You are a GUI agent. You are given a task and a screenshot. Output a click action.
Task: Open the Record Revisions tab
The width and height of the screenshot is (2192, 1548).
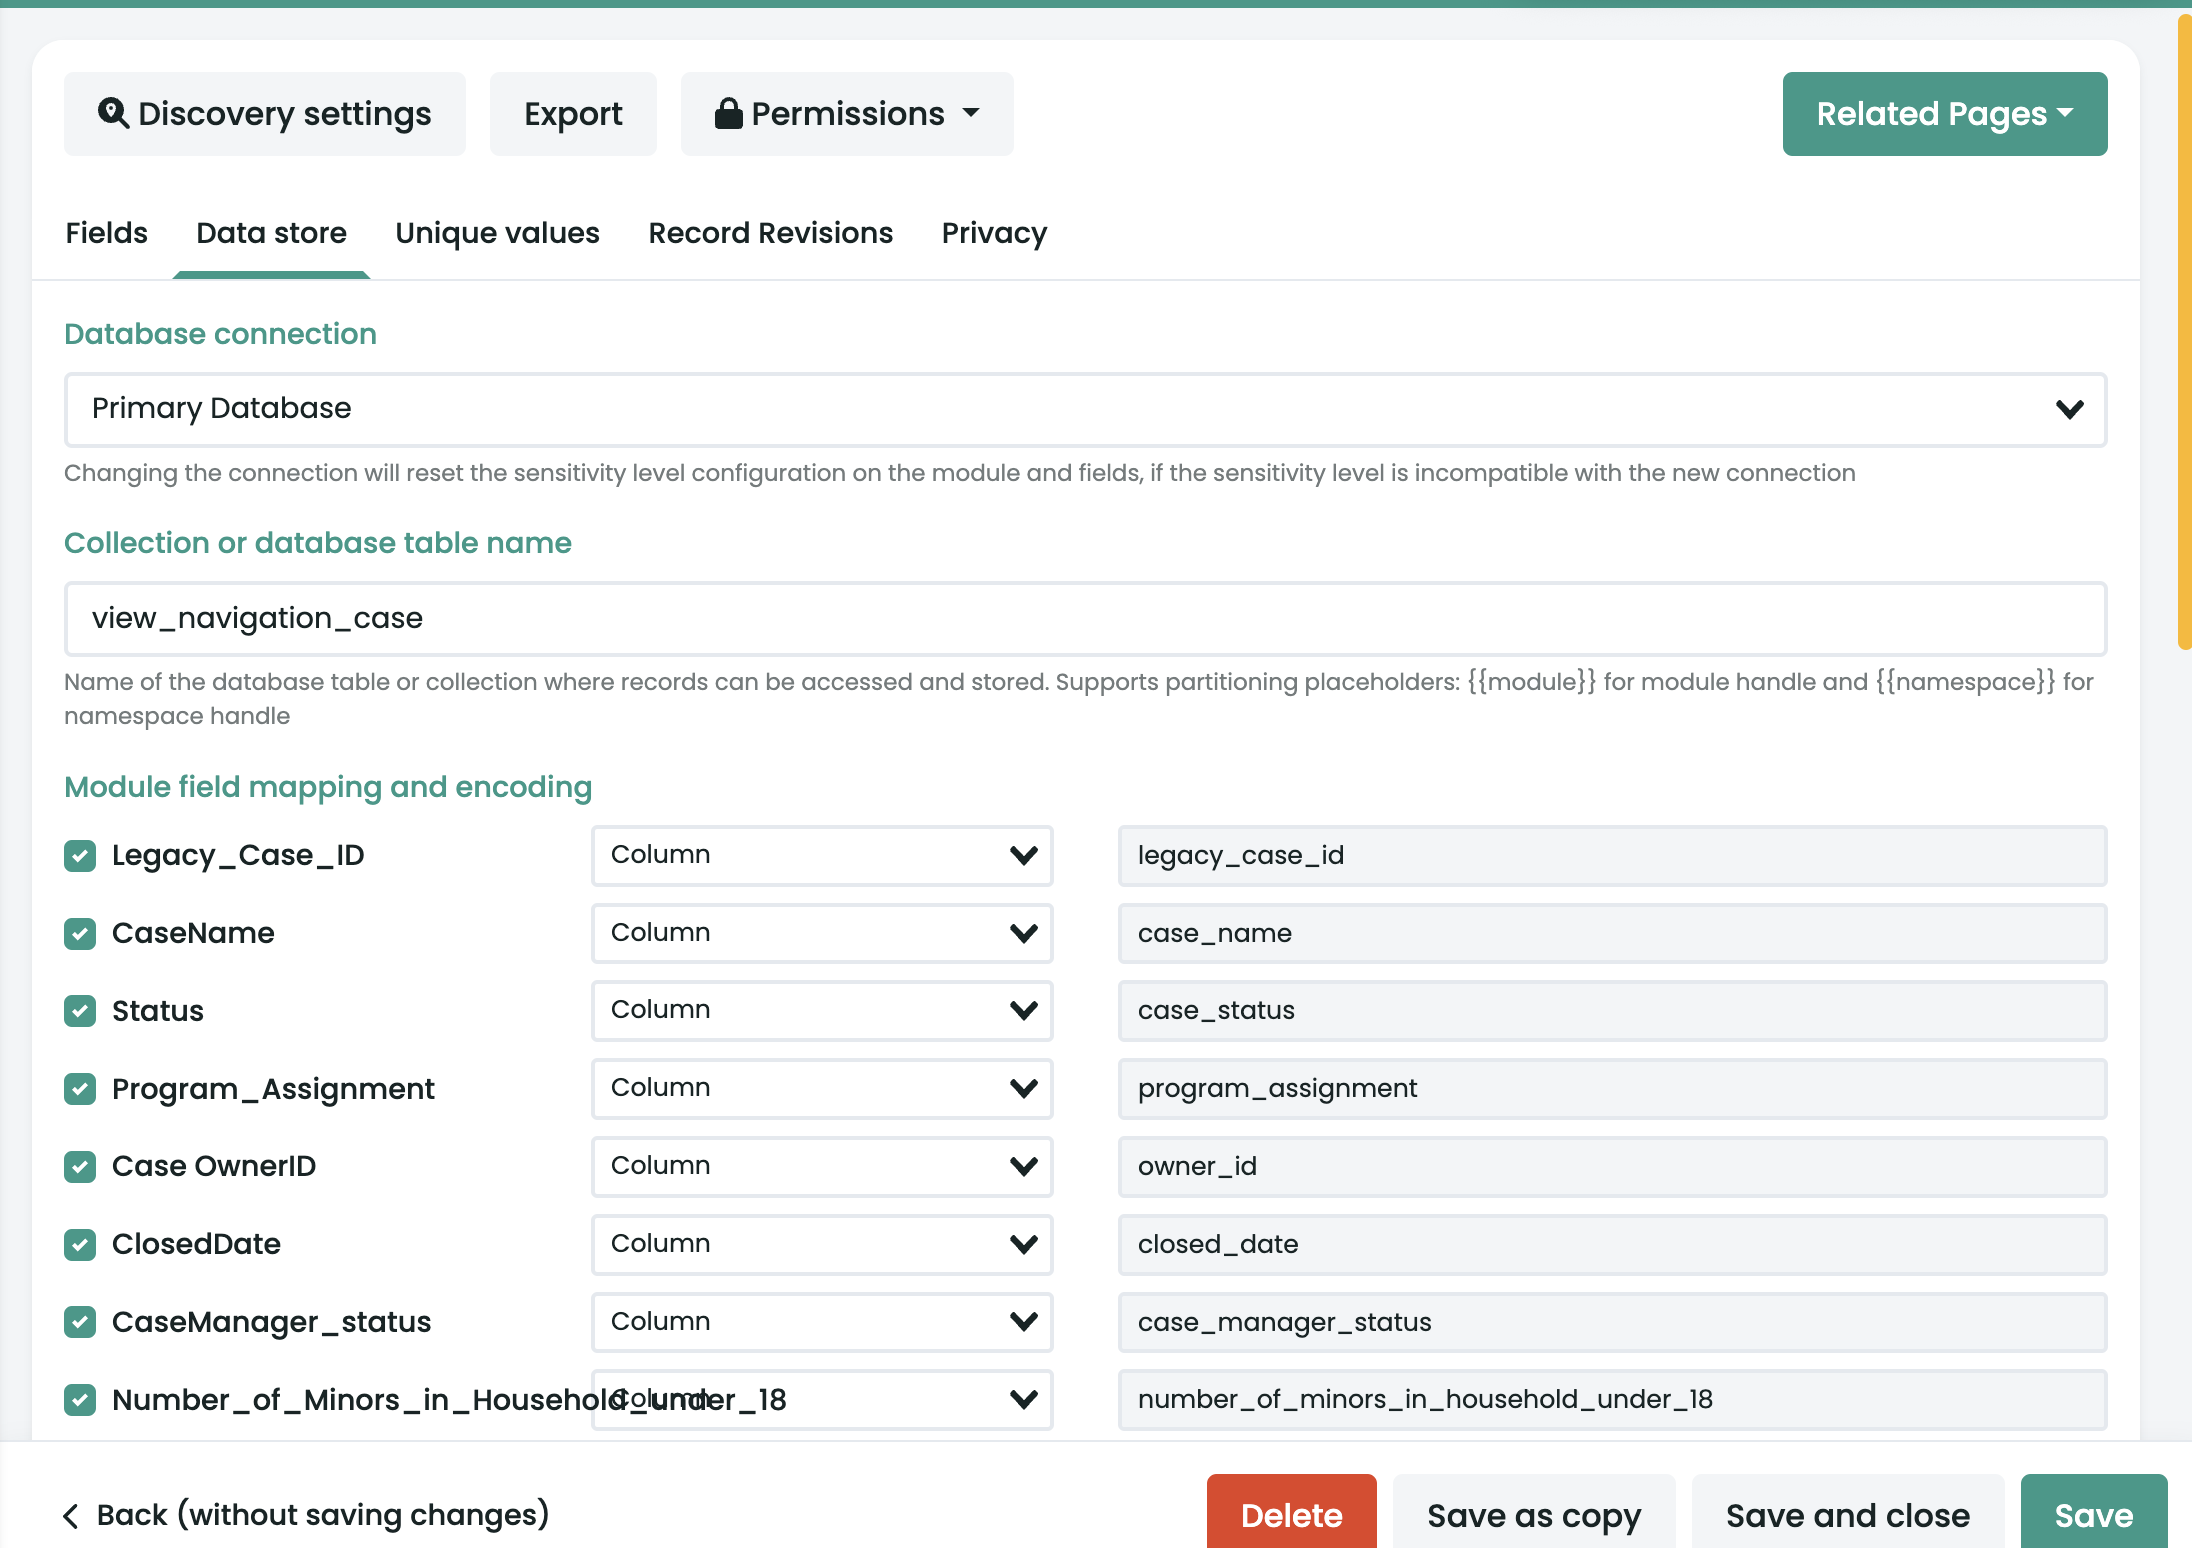770,233
